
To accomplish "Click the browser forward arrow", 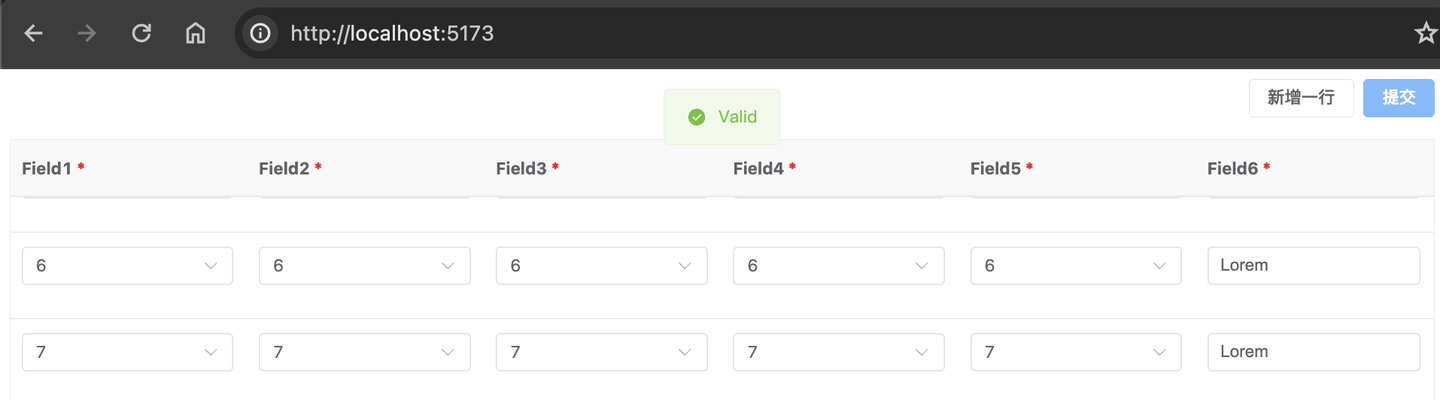I will (x=88, y=34).
